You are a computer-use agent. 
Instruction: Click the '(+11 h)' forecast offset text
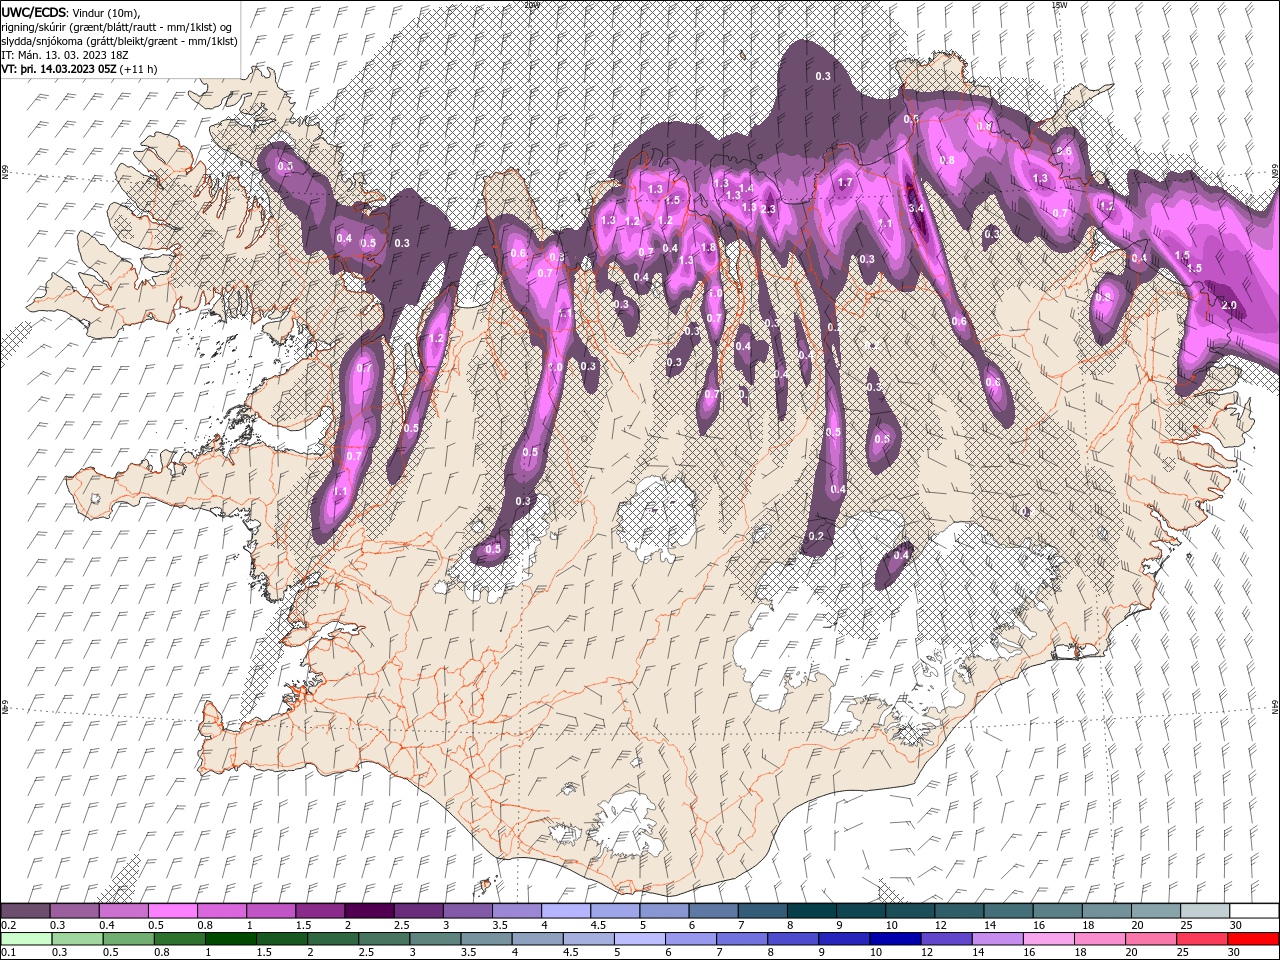[x=138, y=69]
